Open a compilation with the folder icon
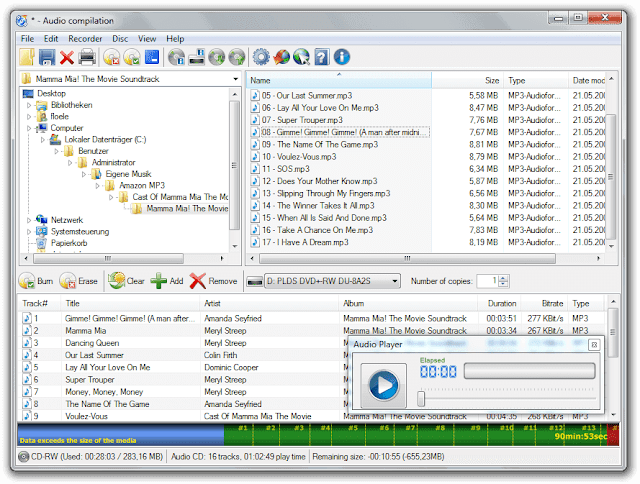This screenshot has width=640, height=484. pyautogui.click(x=27, y=57)
